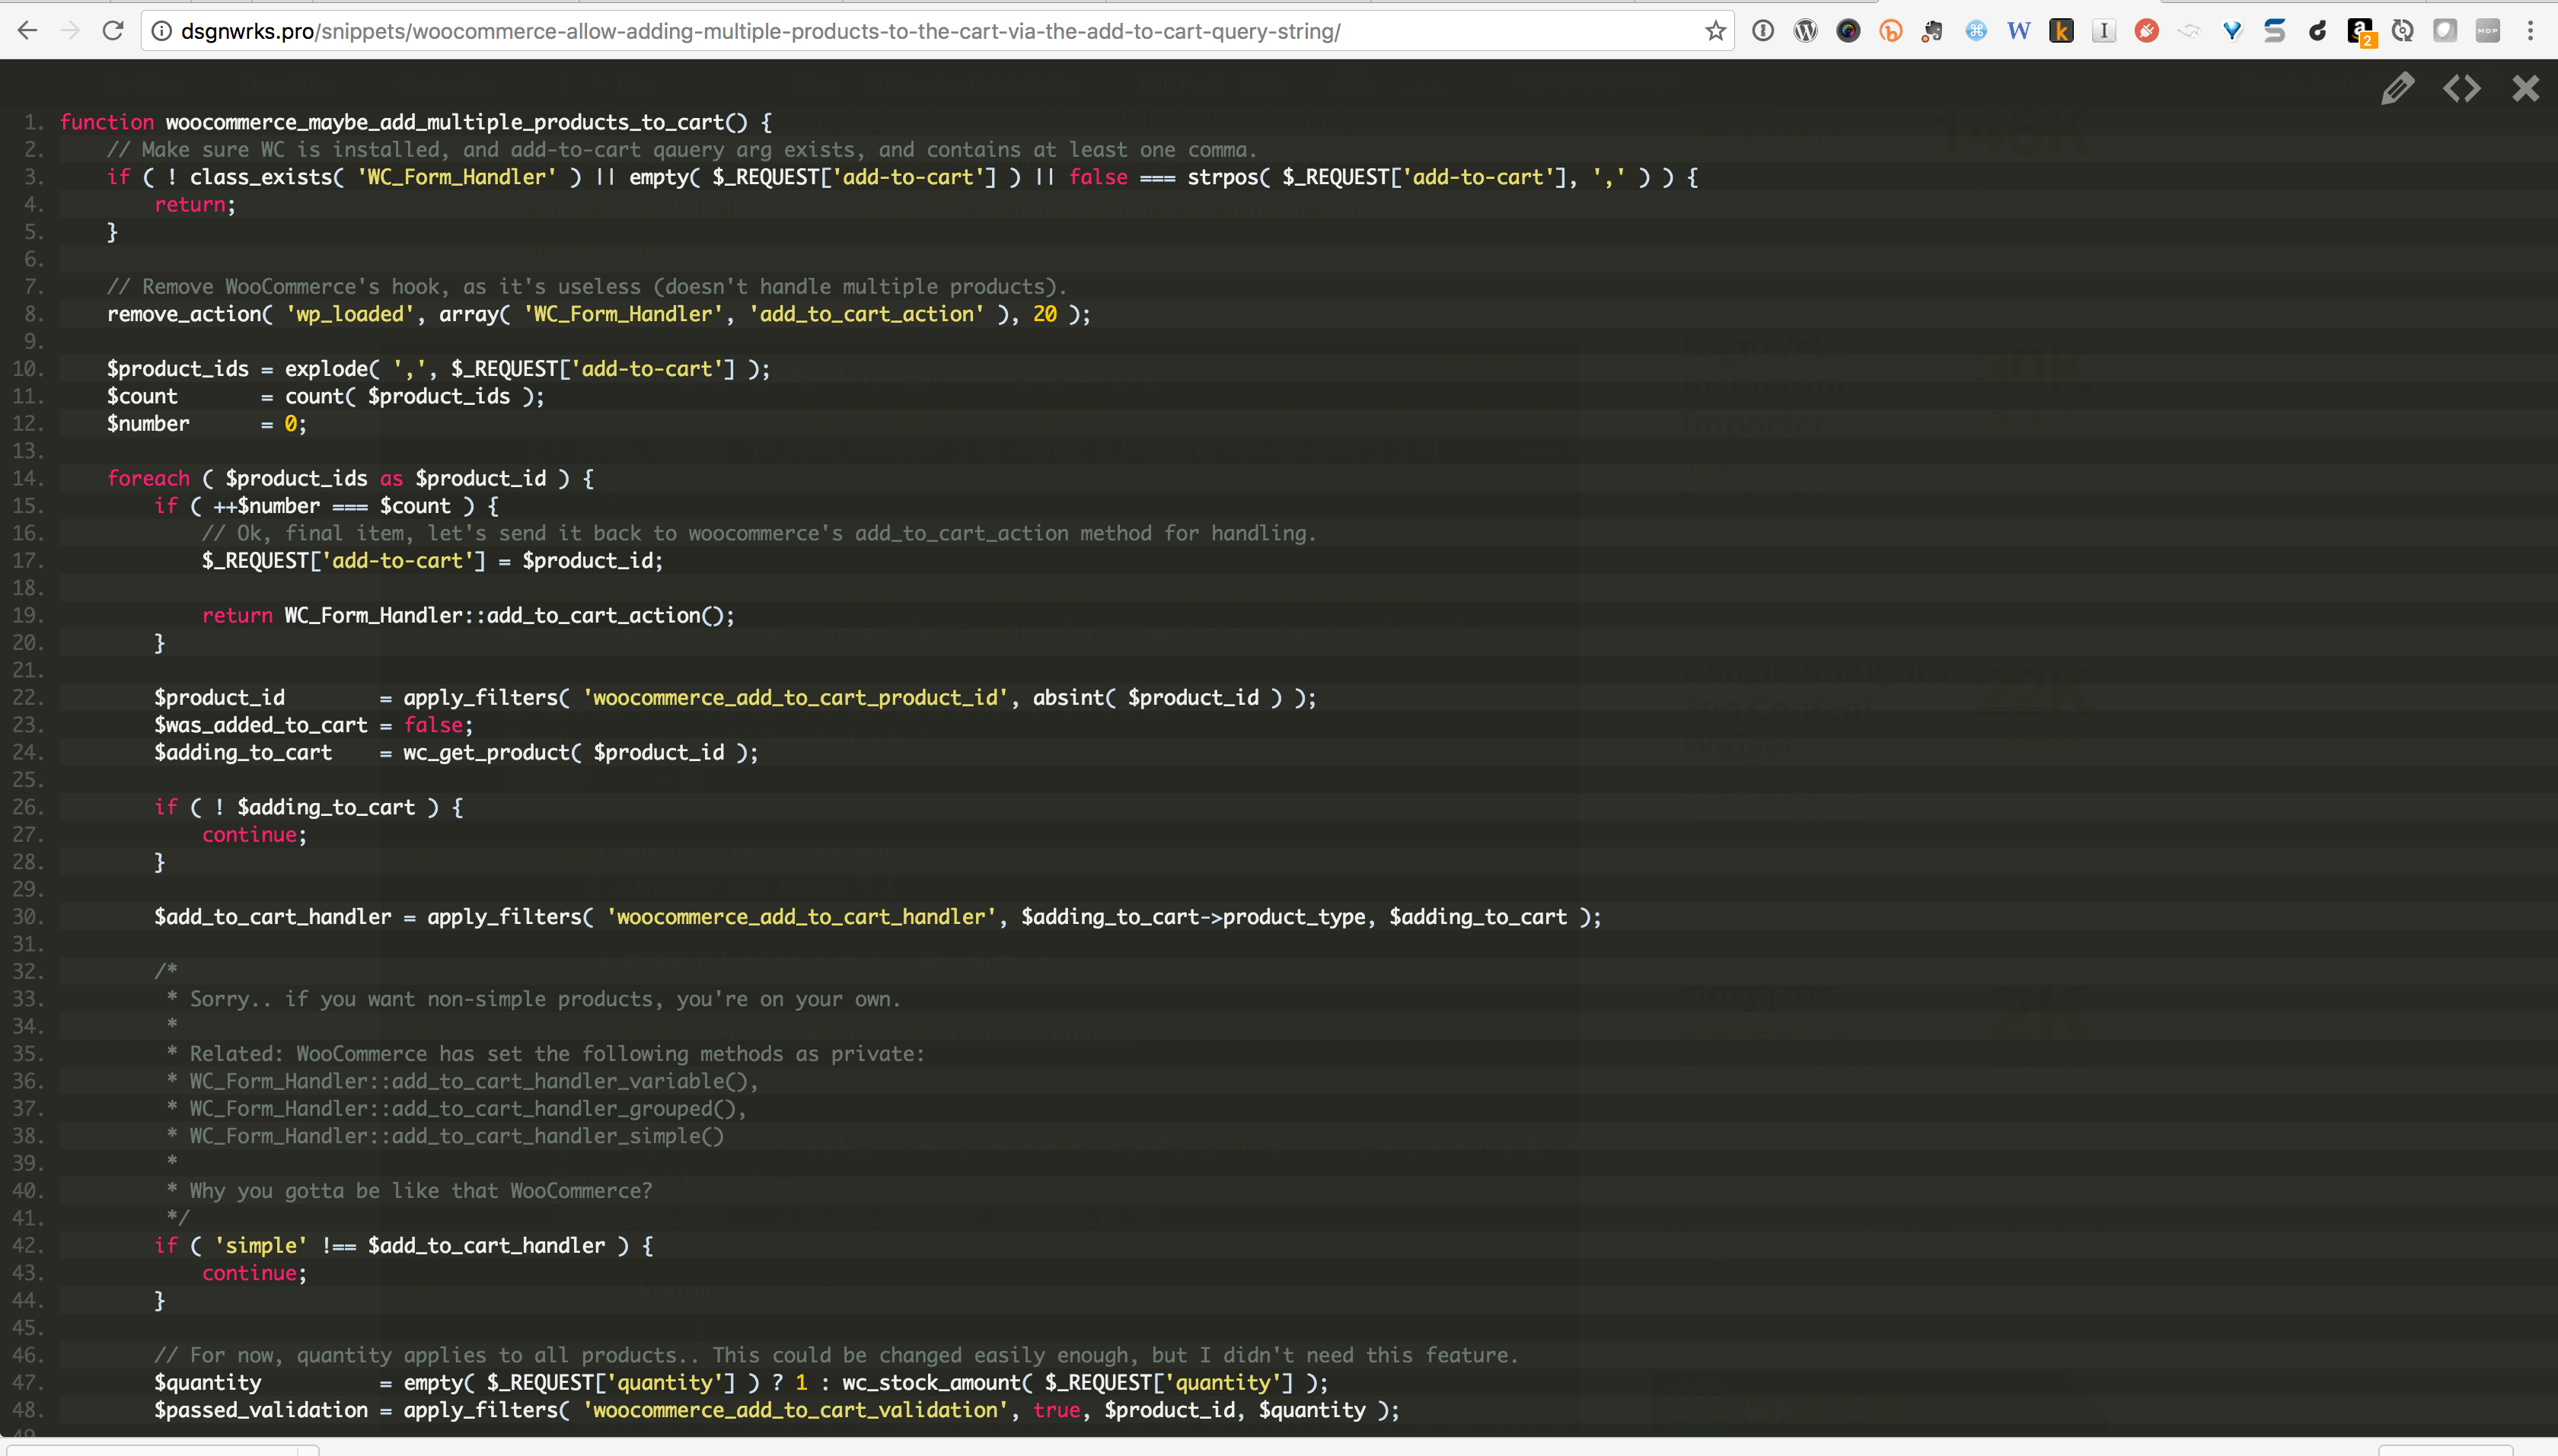The width and height of the screenshot is (2558, 1456).
Task: Click the browser forward arrow
Action: (70, 31)
